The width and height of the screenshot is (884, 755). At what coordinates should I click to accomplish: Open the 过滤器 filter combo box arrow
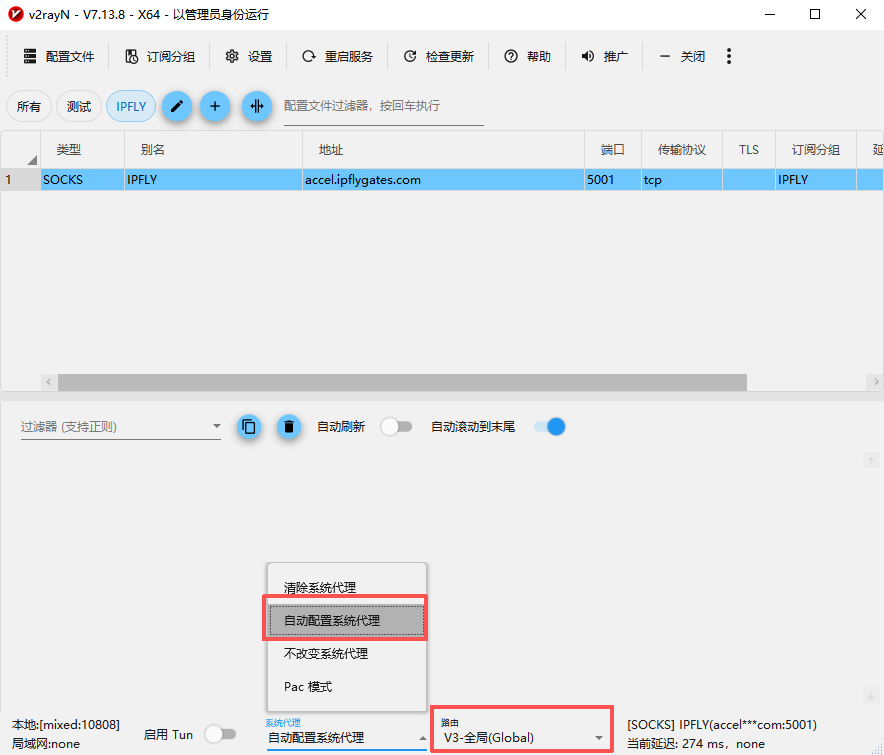(x=217, y=427)
